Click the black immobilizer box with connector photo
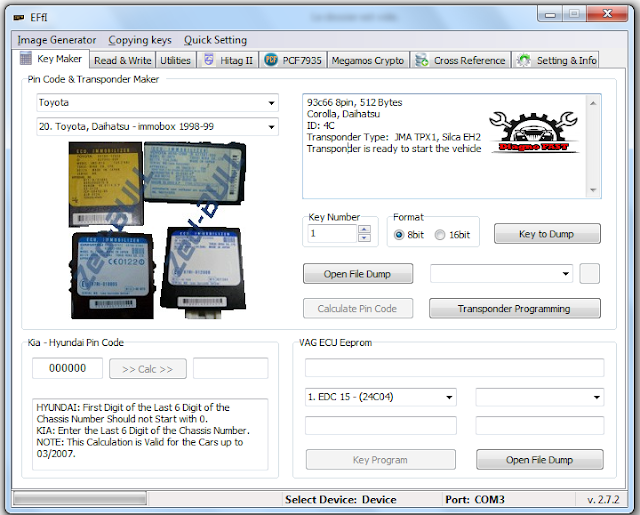The height and width of the screenshot is (515, 640). point(203,273)
